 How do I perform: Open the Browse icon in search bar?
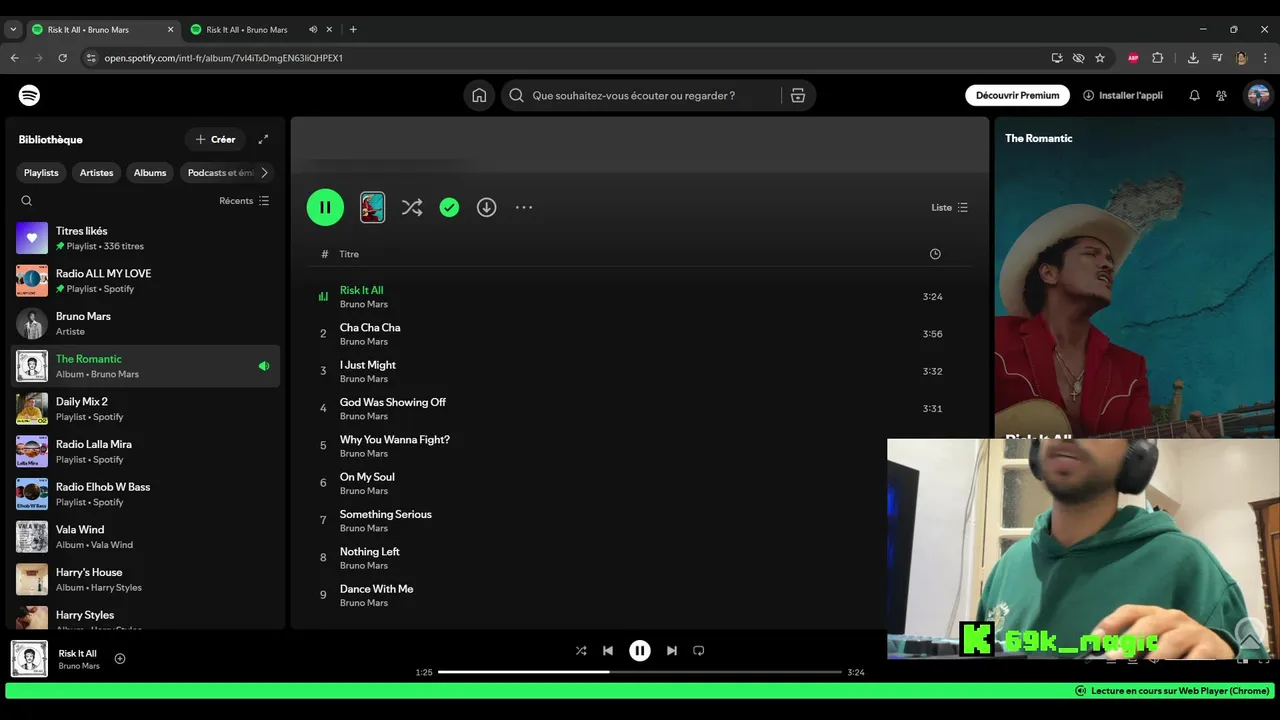(797, 96)
